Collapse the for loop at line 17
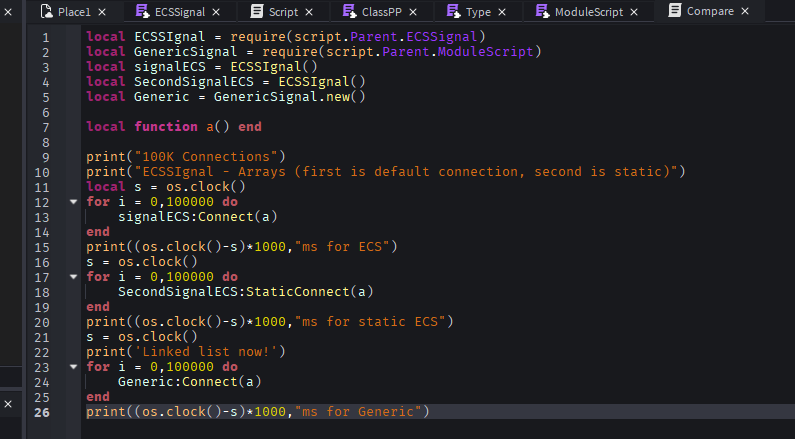This screenshot has width=795, height=439. coord(74,277)
